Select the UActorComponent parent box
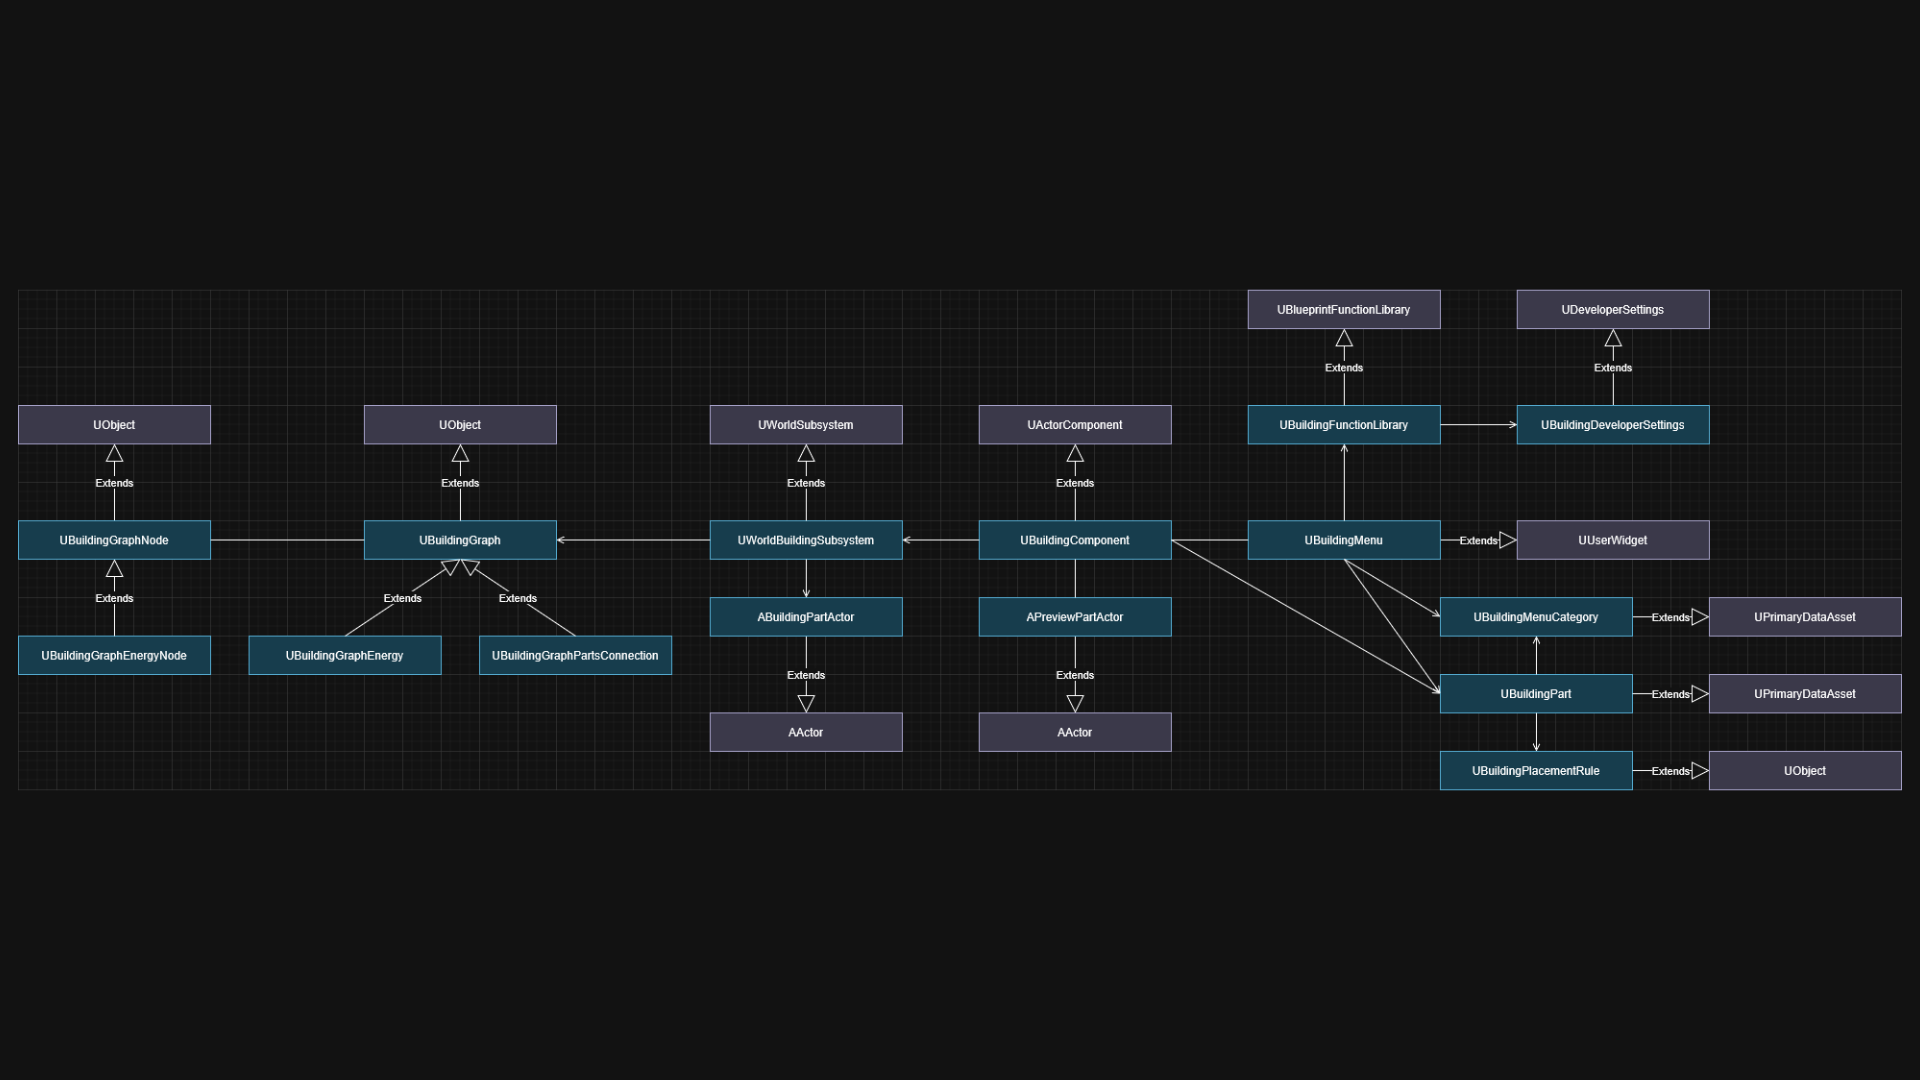 [1075, 425]
